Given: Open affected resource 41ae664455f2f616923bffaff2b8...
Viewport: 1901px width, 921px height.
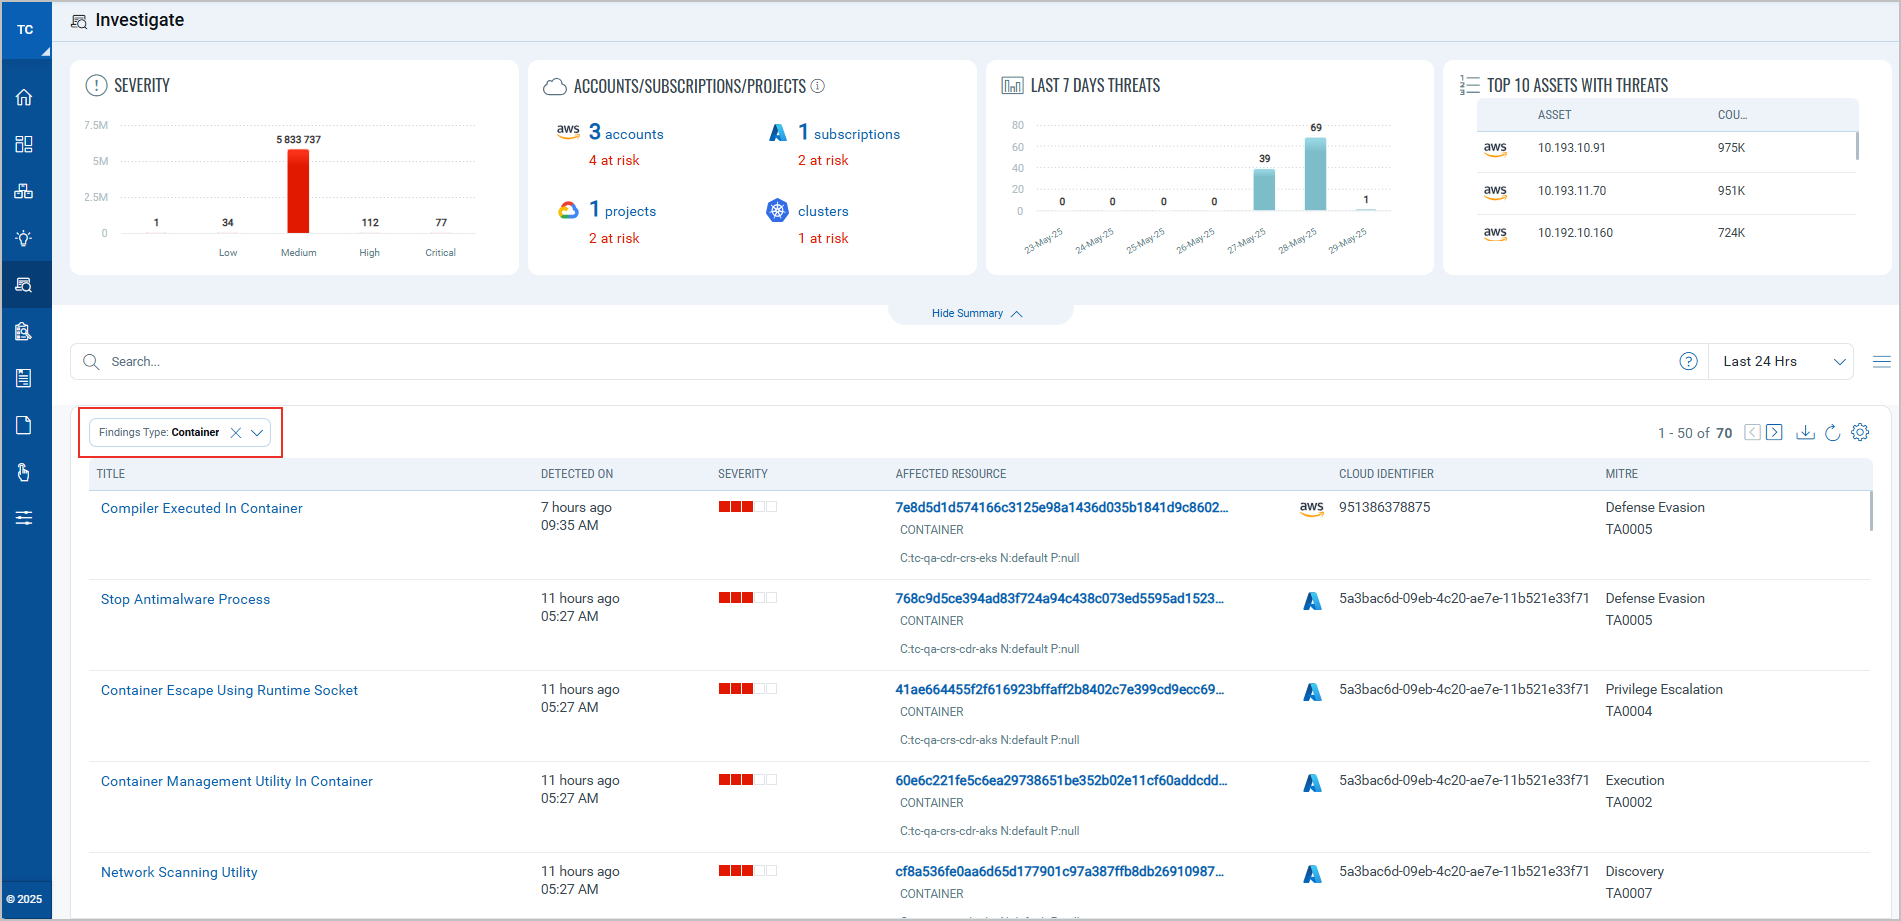Looking at the screenshot, I should (x=1060, y=689).
